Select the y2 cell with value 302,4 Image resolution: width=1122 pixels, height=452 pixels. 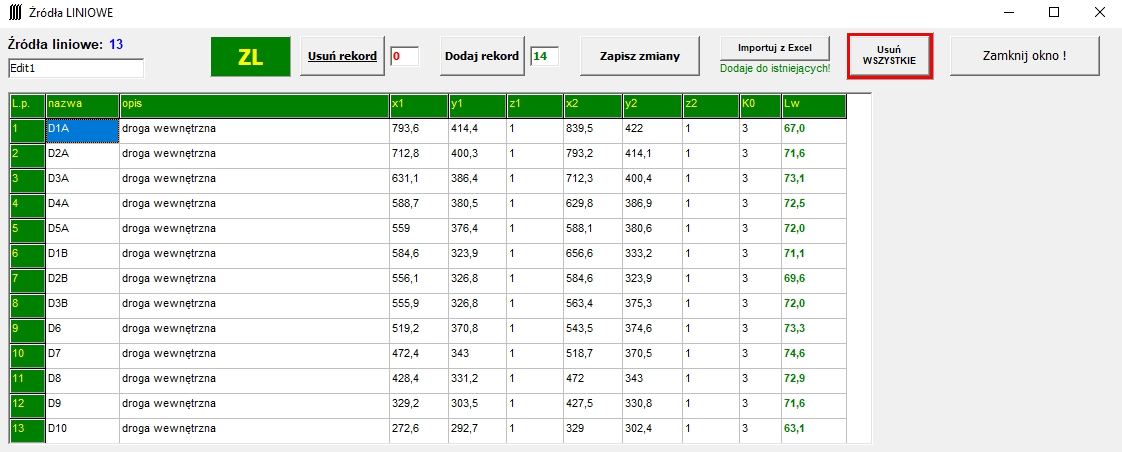point(651,429)
